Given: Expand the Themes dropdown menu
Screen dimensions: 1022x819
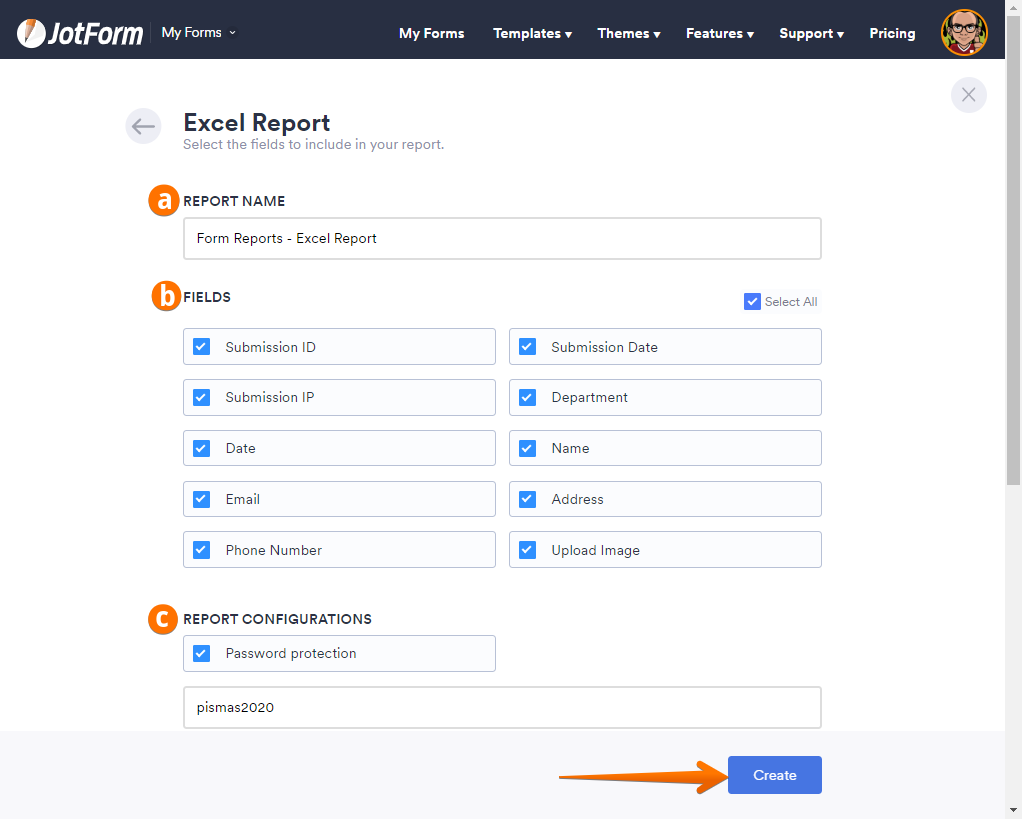Looking at the screenshot, I should [628, 33].
